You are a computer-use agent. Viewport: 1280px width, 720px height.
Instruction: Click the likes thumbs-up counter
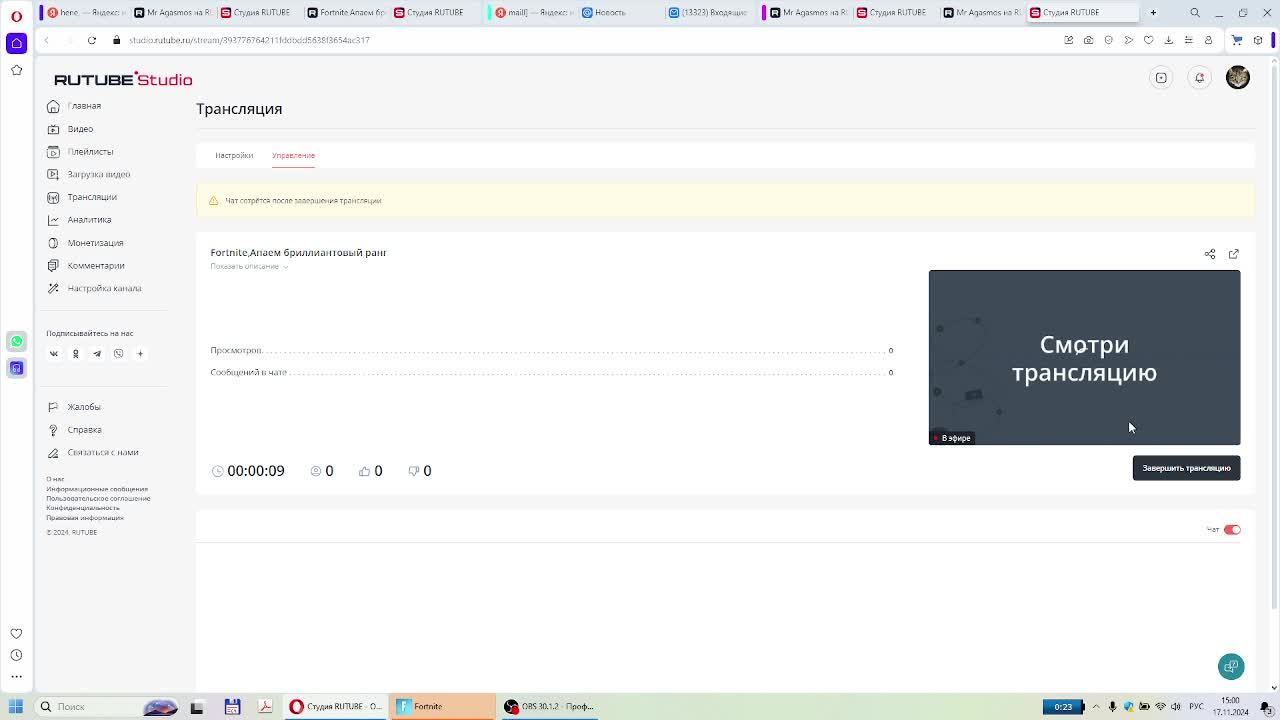click(x=370, y=471)
